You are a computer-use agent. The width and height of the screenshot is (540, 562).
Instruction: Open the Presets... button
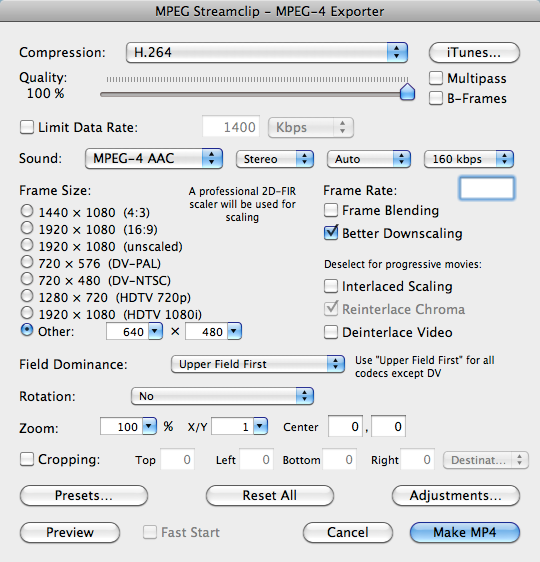(x=84, y=496)
